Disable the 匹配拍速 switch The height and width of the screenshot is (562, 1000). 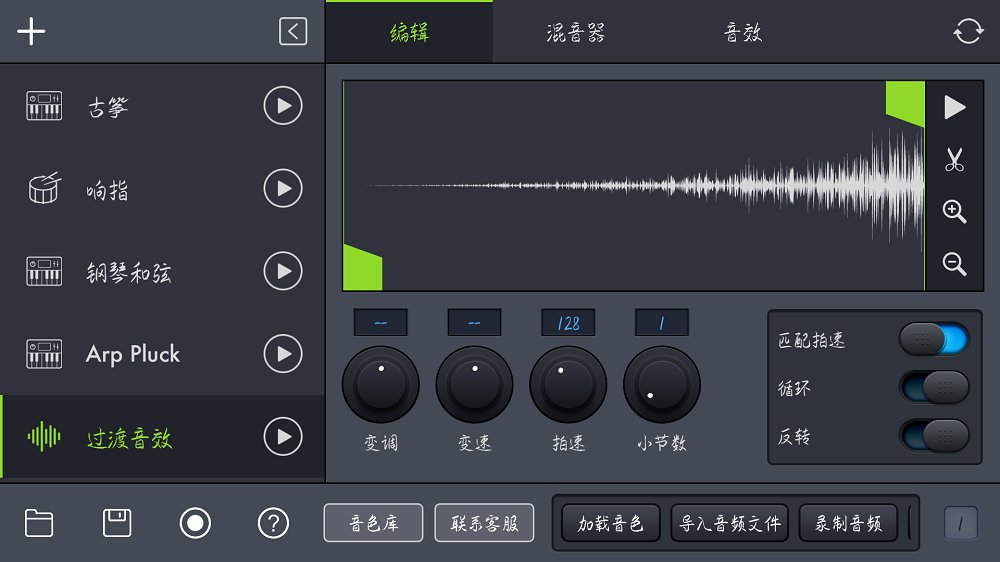pyautogui.click(x=934, y=339)
